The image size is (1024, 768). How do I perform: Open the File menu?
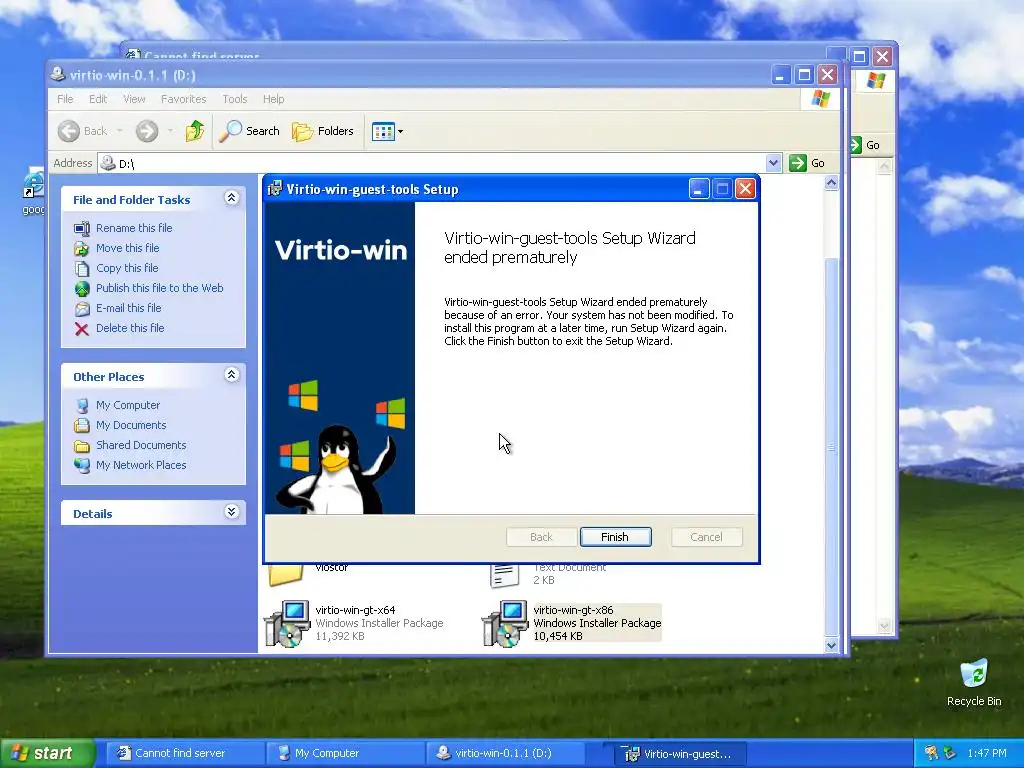(x=65, y=99)
